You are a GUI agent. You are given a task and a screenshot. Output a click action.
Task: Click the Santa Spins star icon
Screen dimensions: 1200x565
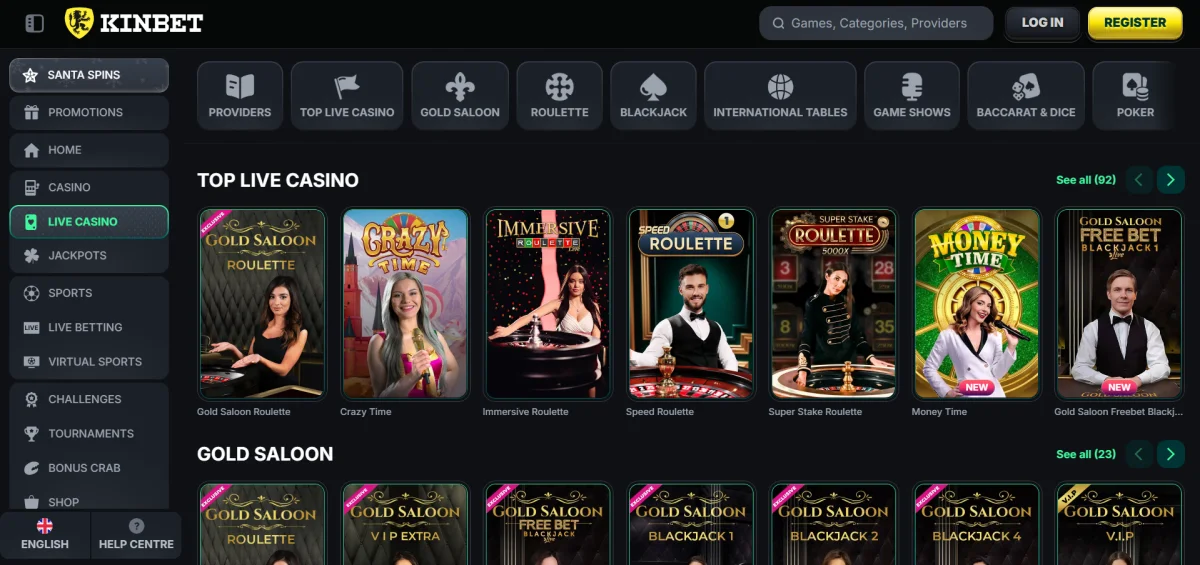pos(30,75)
